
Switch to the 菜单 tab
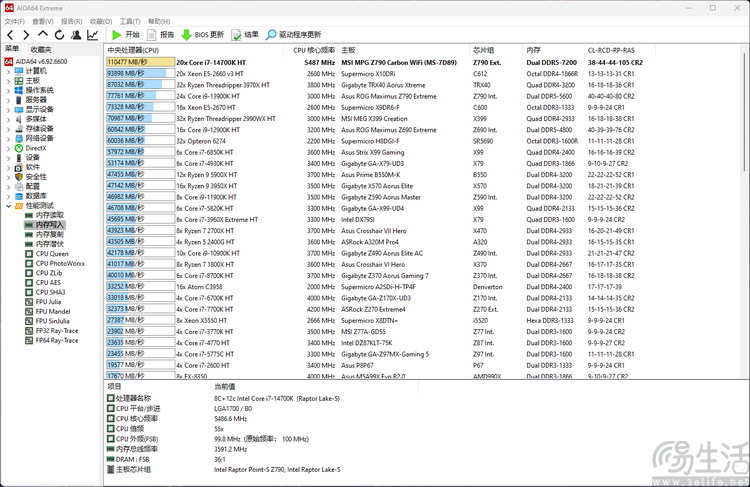(x=12, y=49)
